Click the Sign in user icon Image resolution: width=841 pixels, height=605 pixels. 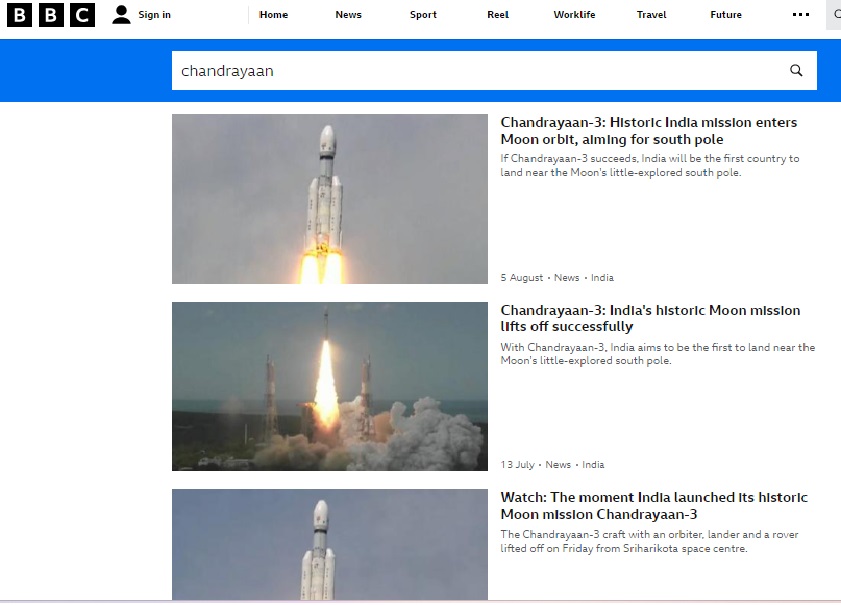tap(122, 15)
